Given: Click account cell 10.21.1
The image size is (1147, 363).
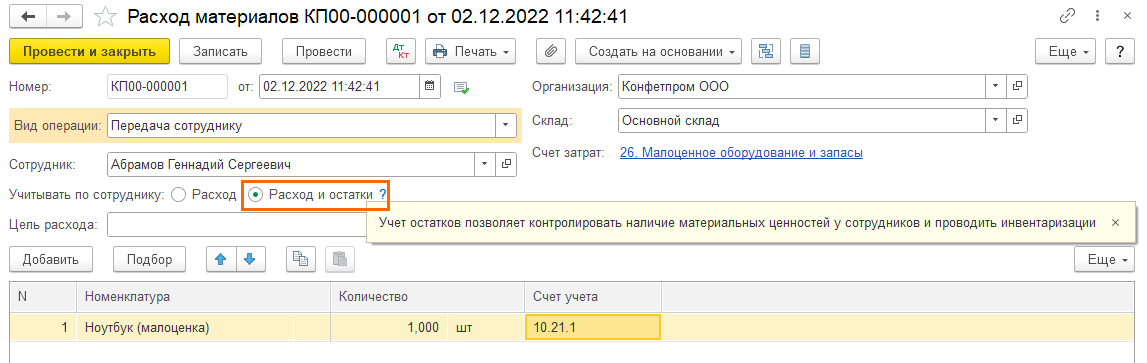Looking at the screenshot, I should (x=593, y=327).
